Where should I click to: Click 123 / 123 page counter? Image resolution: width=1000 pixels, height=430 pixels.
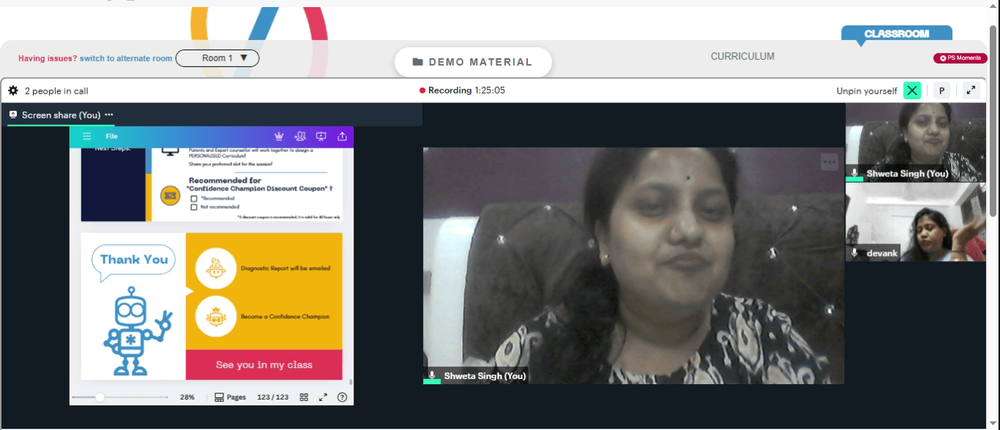pos(273,397)
